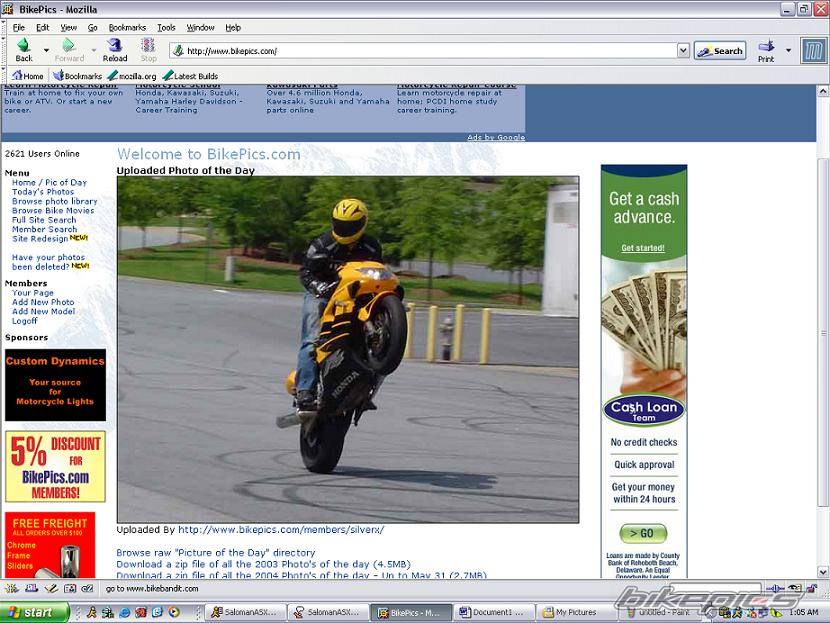The image size is (830, 623).
Task: Click the Custom Dynamics sponsor banner
Action: (x=56, y=385)
